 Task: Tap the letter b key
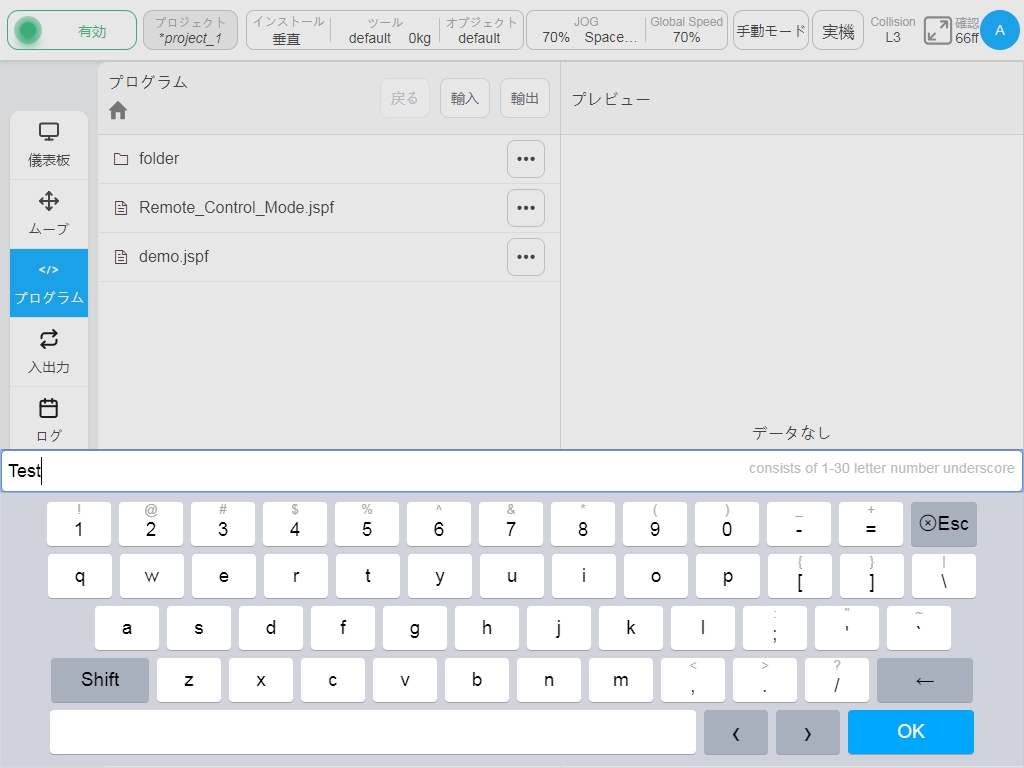point(477,680)
